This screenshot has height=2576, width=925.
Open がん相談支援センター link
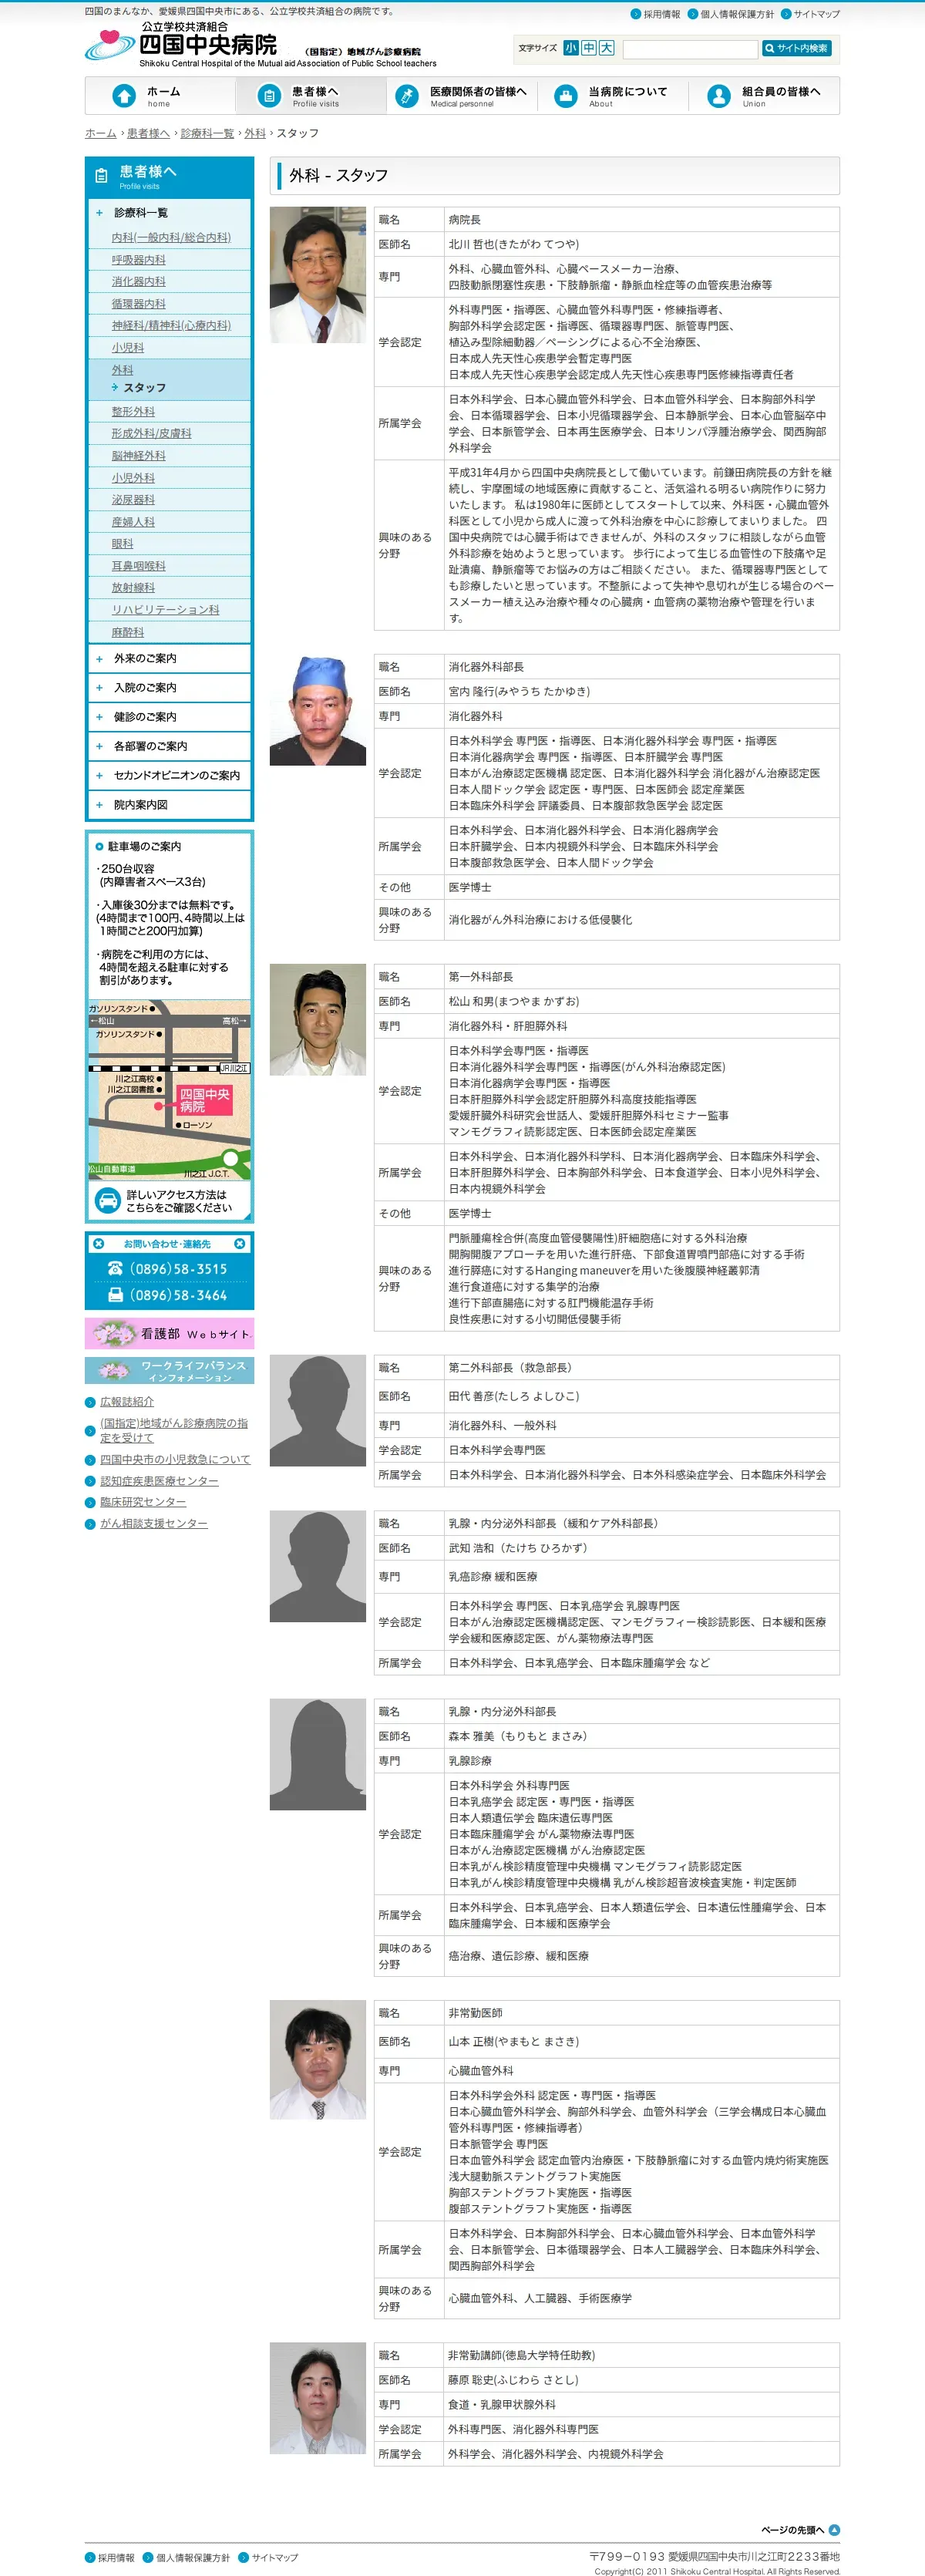coord(154,1524)
